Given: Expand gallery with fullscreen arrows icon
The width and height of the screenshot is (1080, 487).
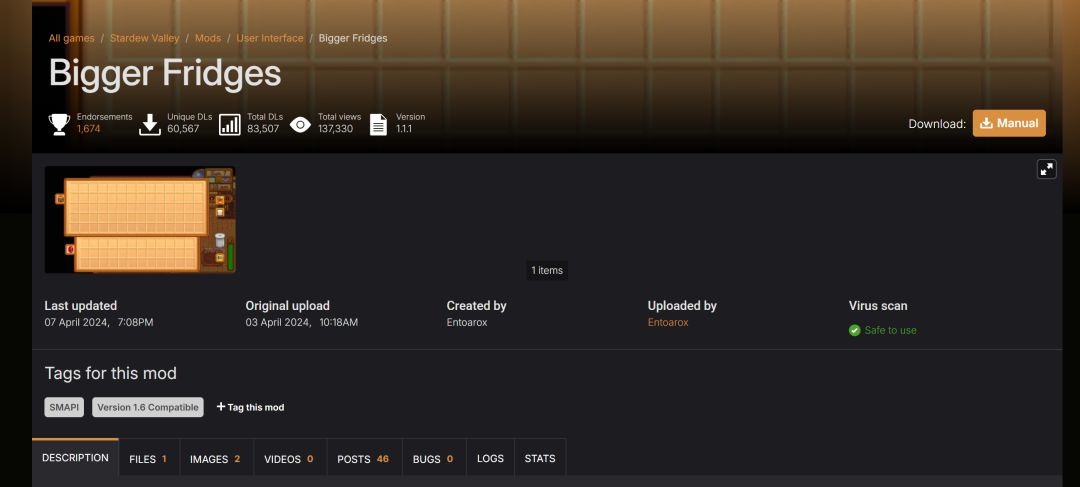Looking at the screenshot, I should click(x=1046, y=169).
